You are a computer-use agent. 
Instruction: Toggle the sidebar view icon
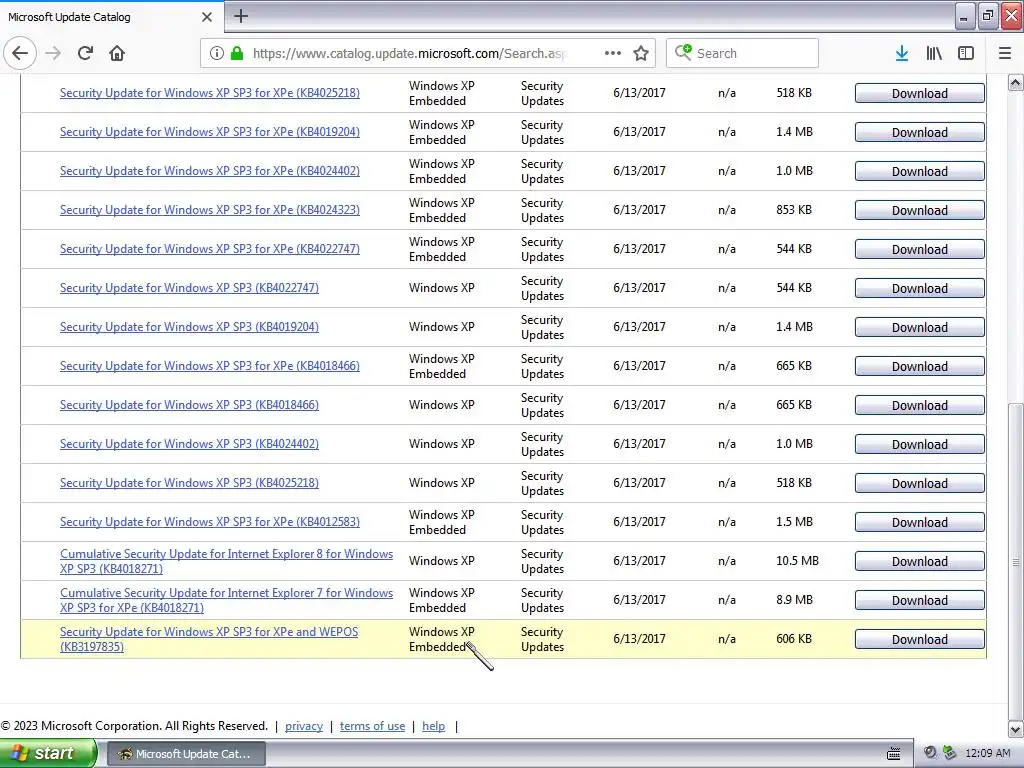point(966,53)
